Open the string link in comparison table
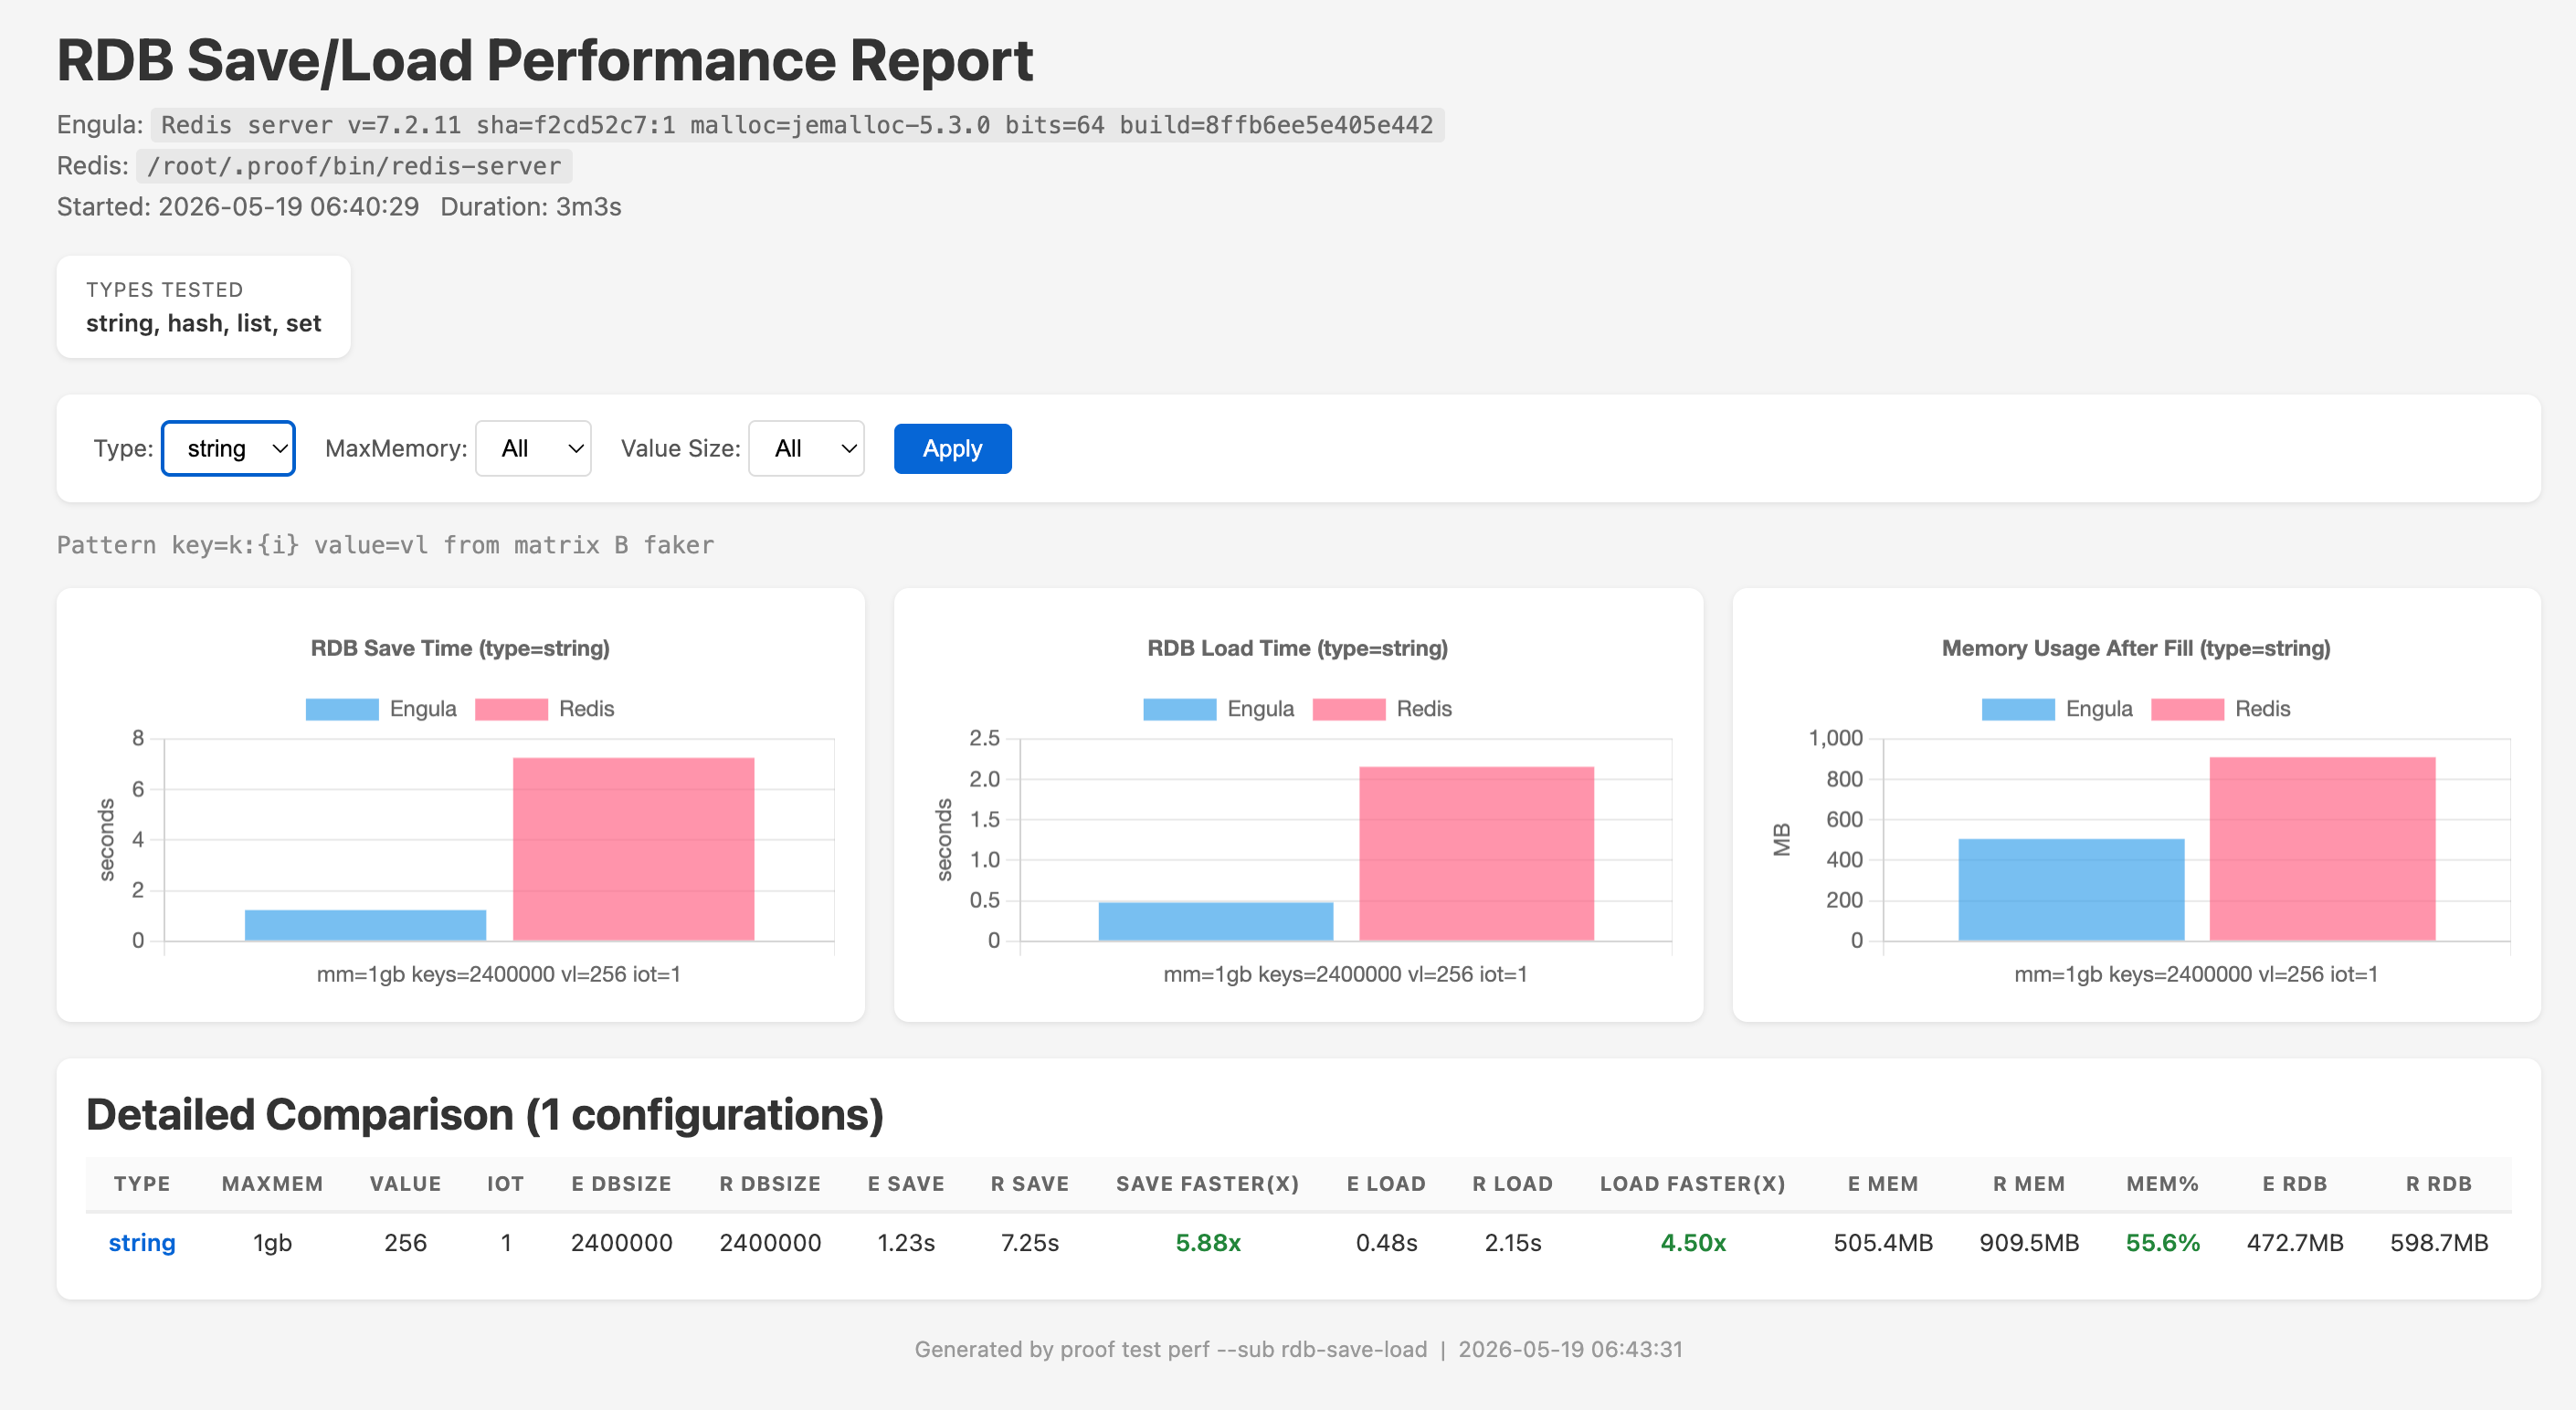Viewport: 2576px width, 1410px height. coord(142,1243)
